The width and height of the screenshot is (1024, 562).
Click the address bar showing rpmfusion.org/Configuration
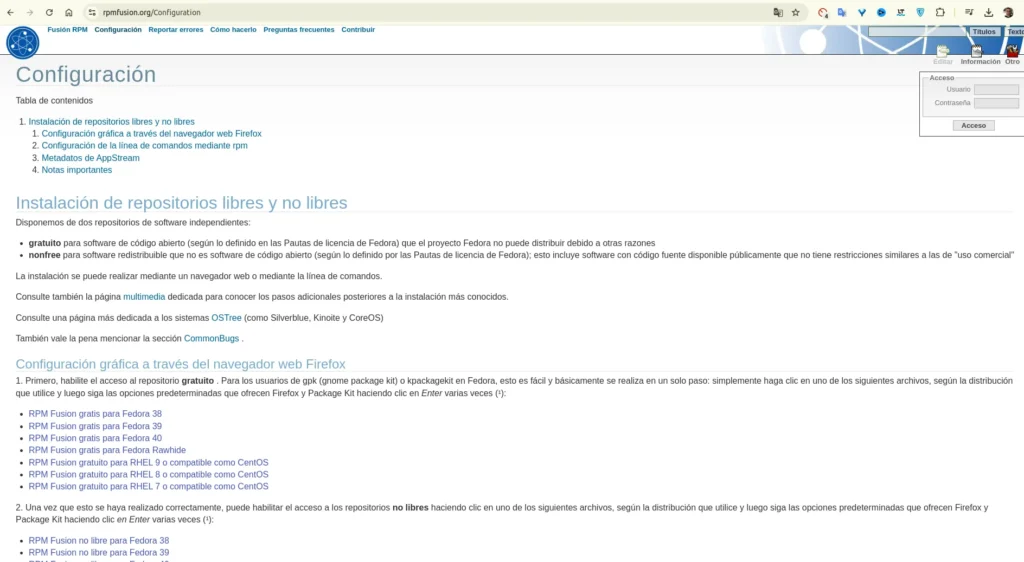tap(431, 12)
